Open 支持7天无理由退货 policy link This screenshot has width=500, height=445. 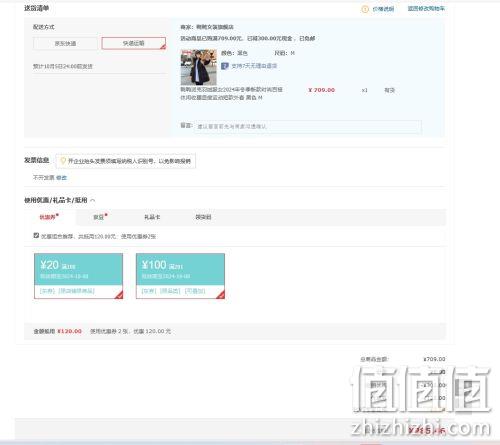[254, 66]
